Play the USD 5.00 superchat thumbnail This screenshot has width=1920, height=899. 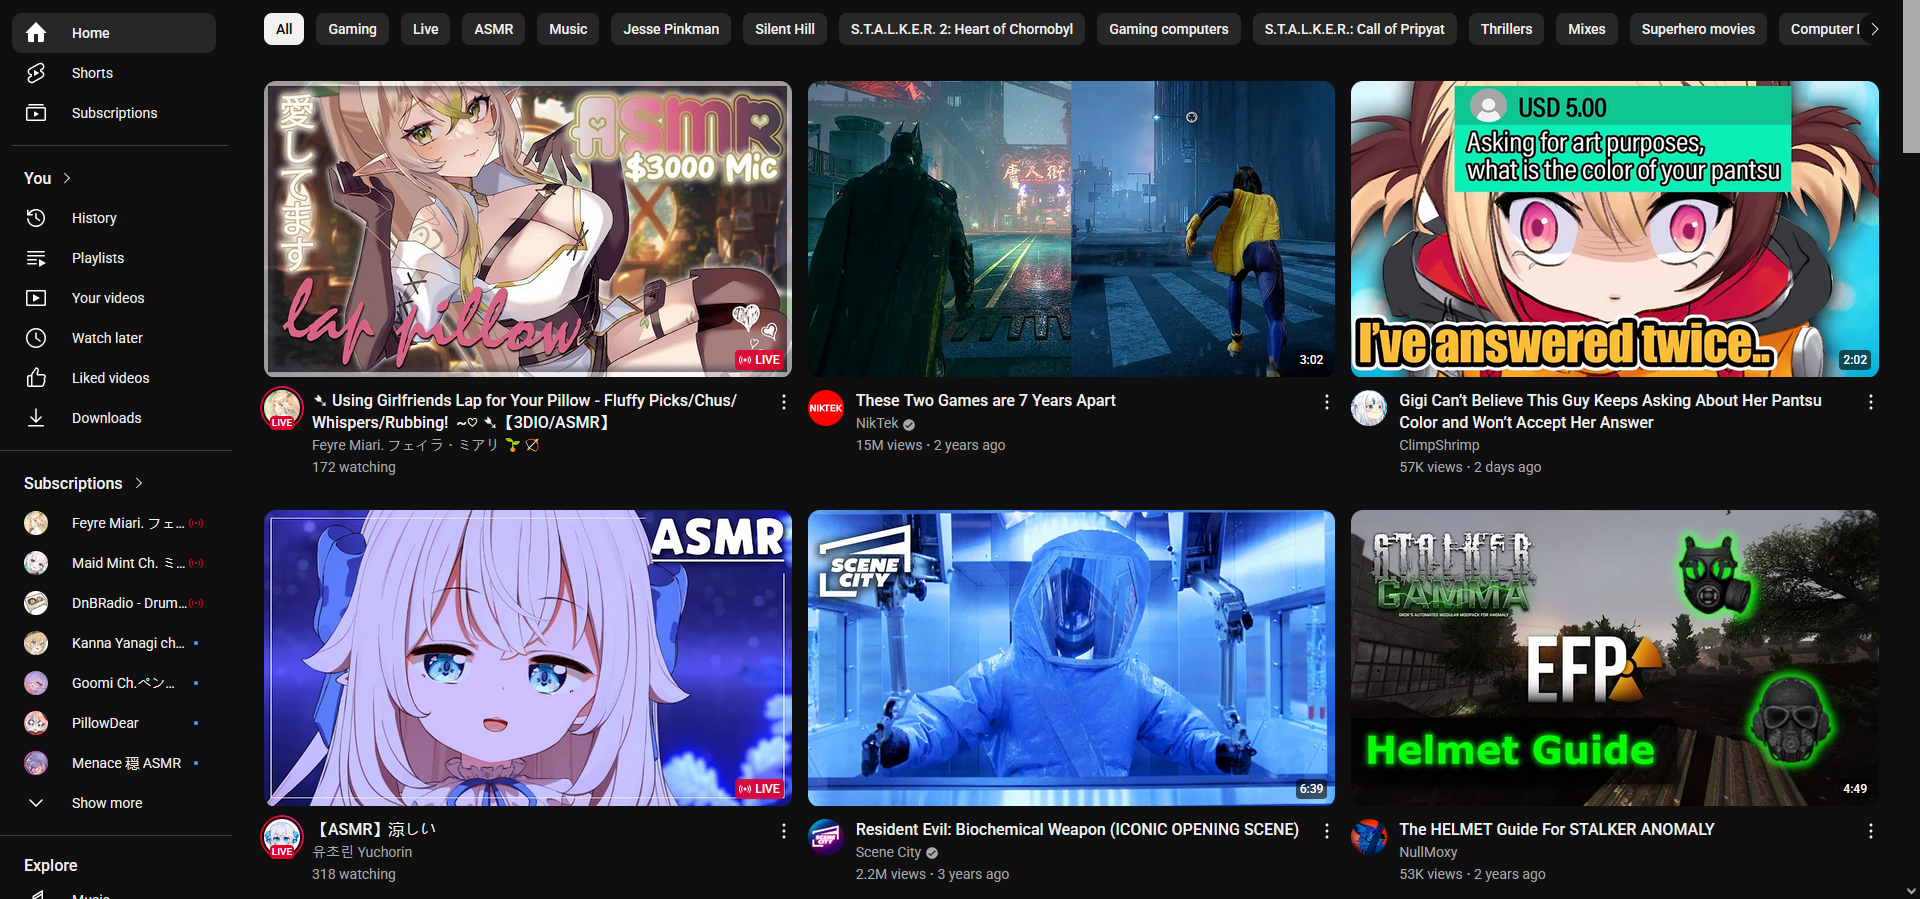1615,229
